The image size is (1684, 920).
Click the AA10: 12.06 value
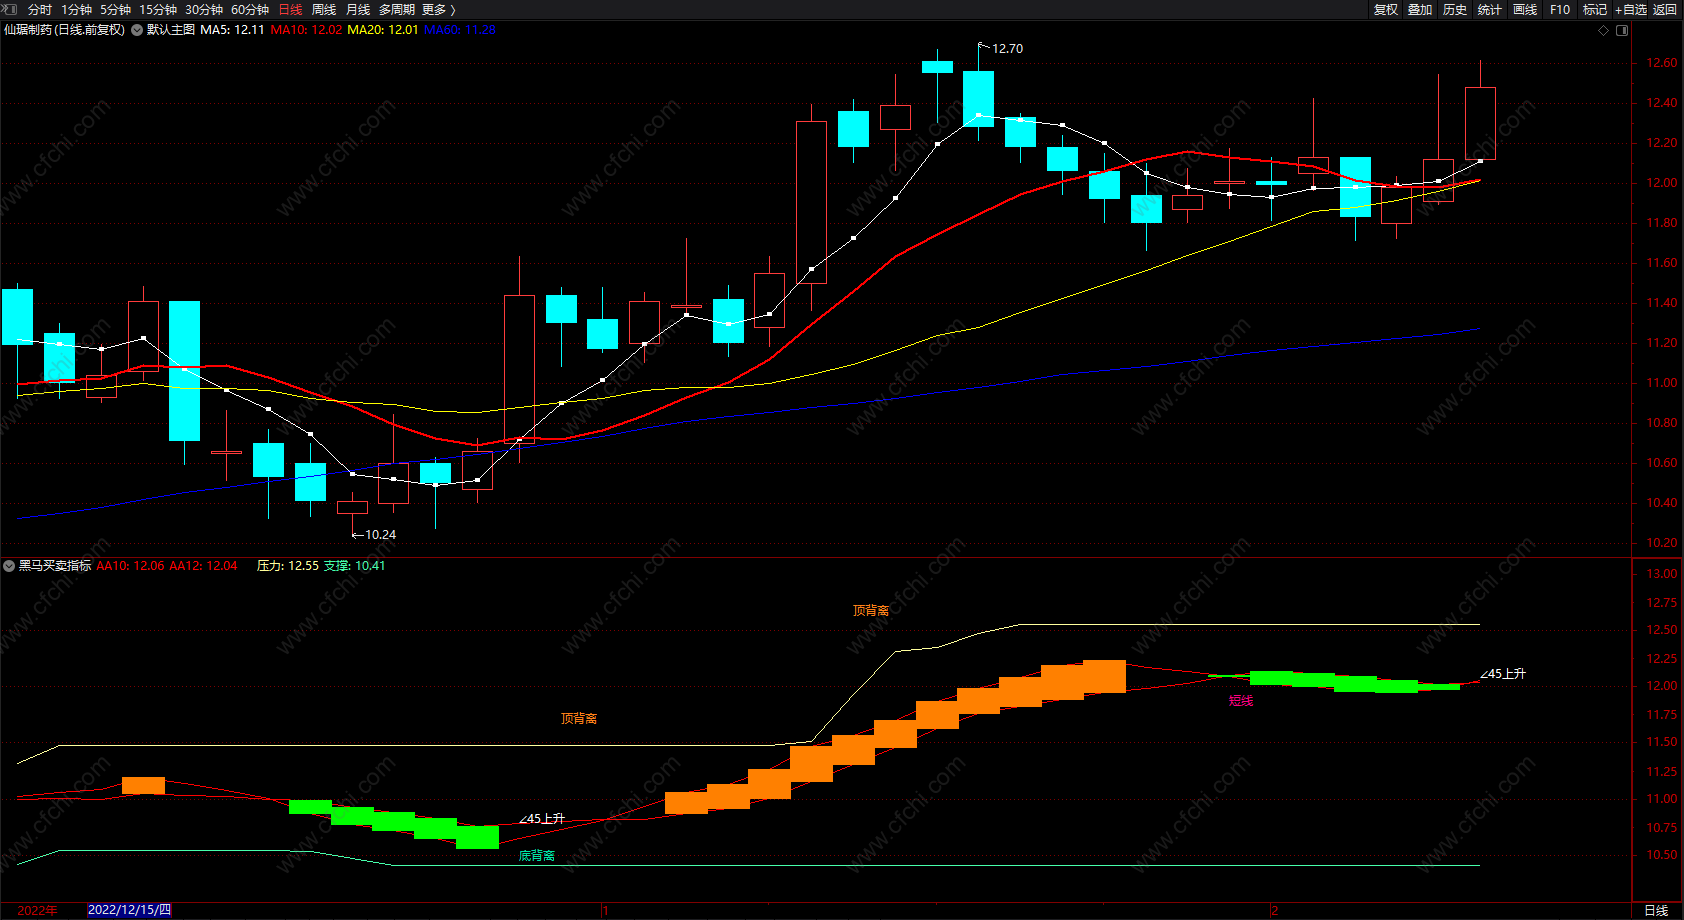point(130,566)
